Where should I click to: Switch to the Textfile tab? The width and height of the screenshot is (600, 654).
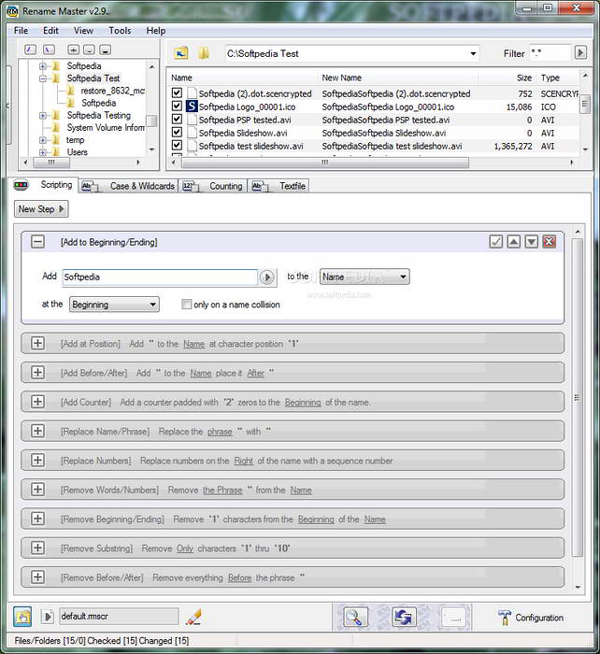(x=279, y=186)
